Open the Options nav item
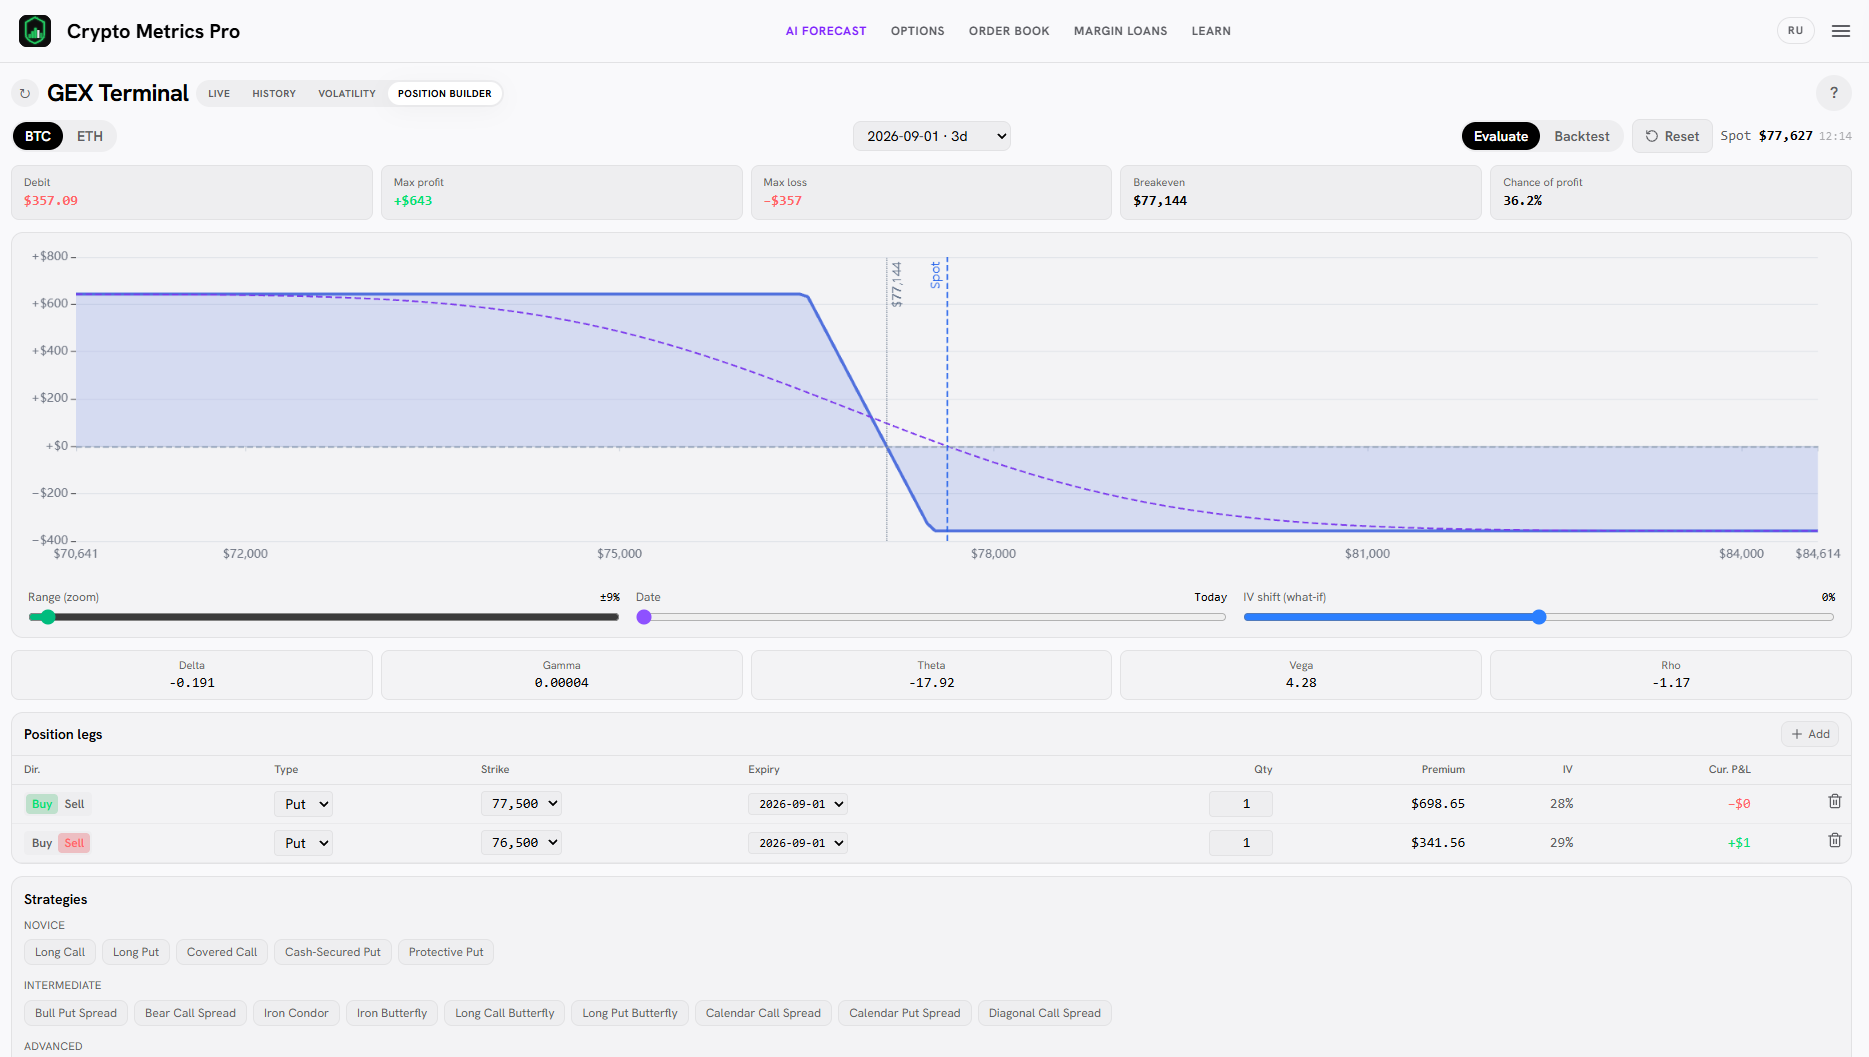The image size is (1869, 1057). [918, 31]
